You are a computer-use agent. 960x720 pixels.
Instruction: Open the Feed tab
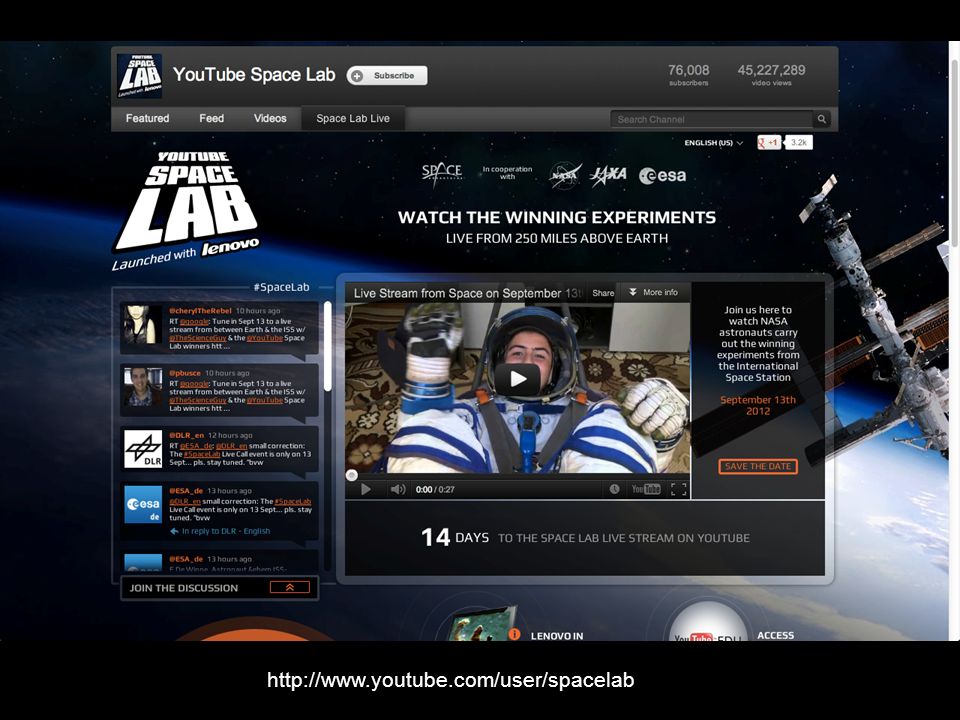[212, 119]
